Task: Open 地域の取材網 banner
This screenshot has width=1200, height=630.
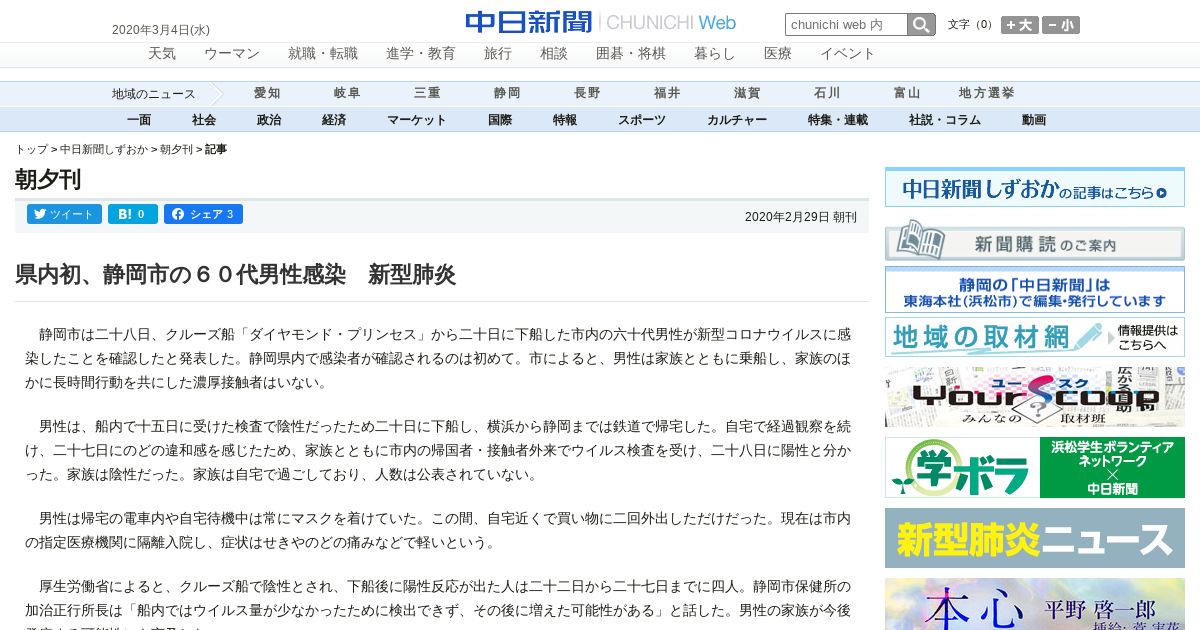Action: 1035,337
